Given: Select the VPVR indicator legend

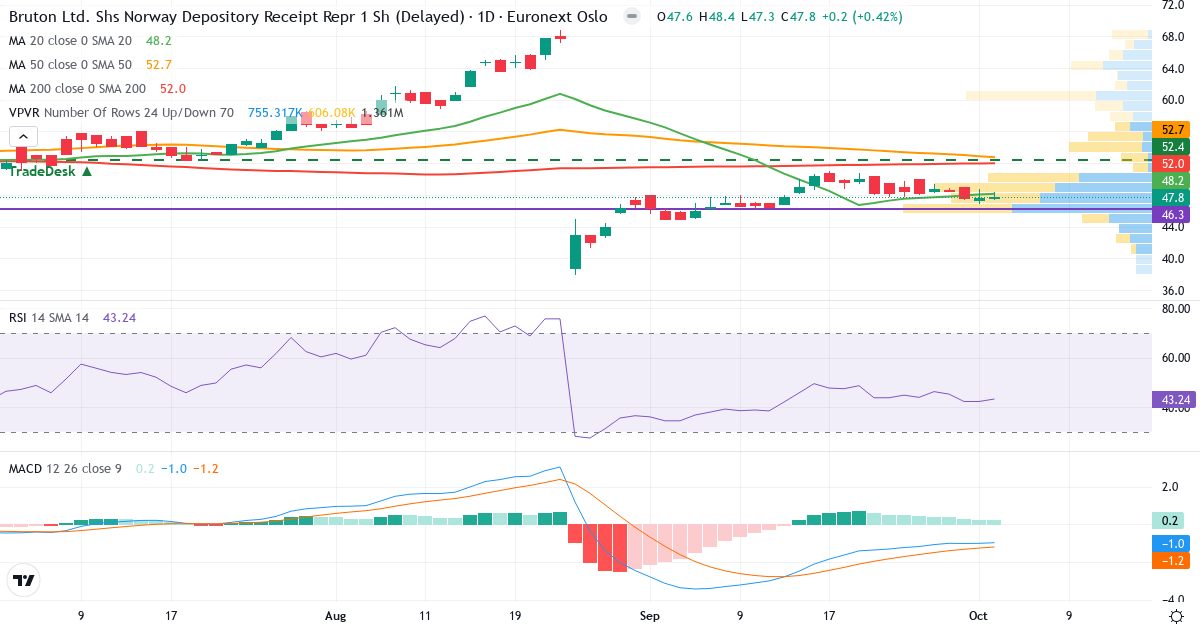Looking at the screenshot, I should [x=206, y=113].
